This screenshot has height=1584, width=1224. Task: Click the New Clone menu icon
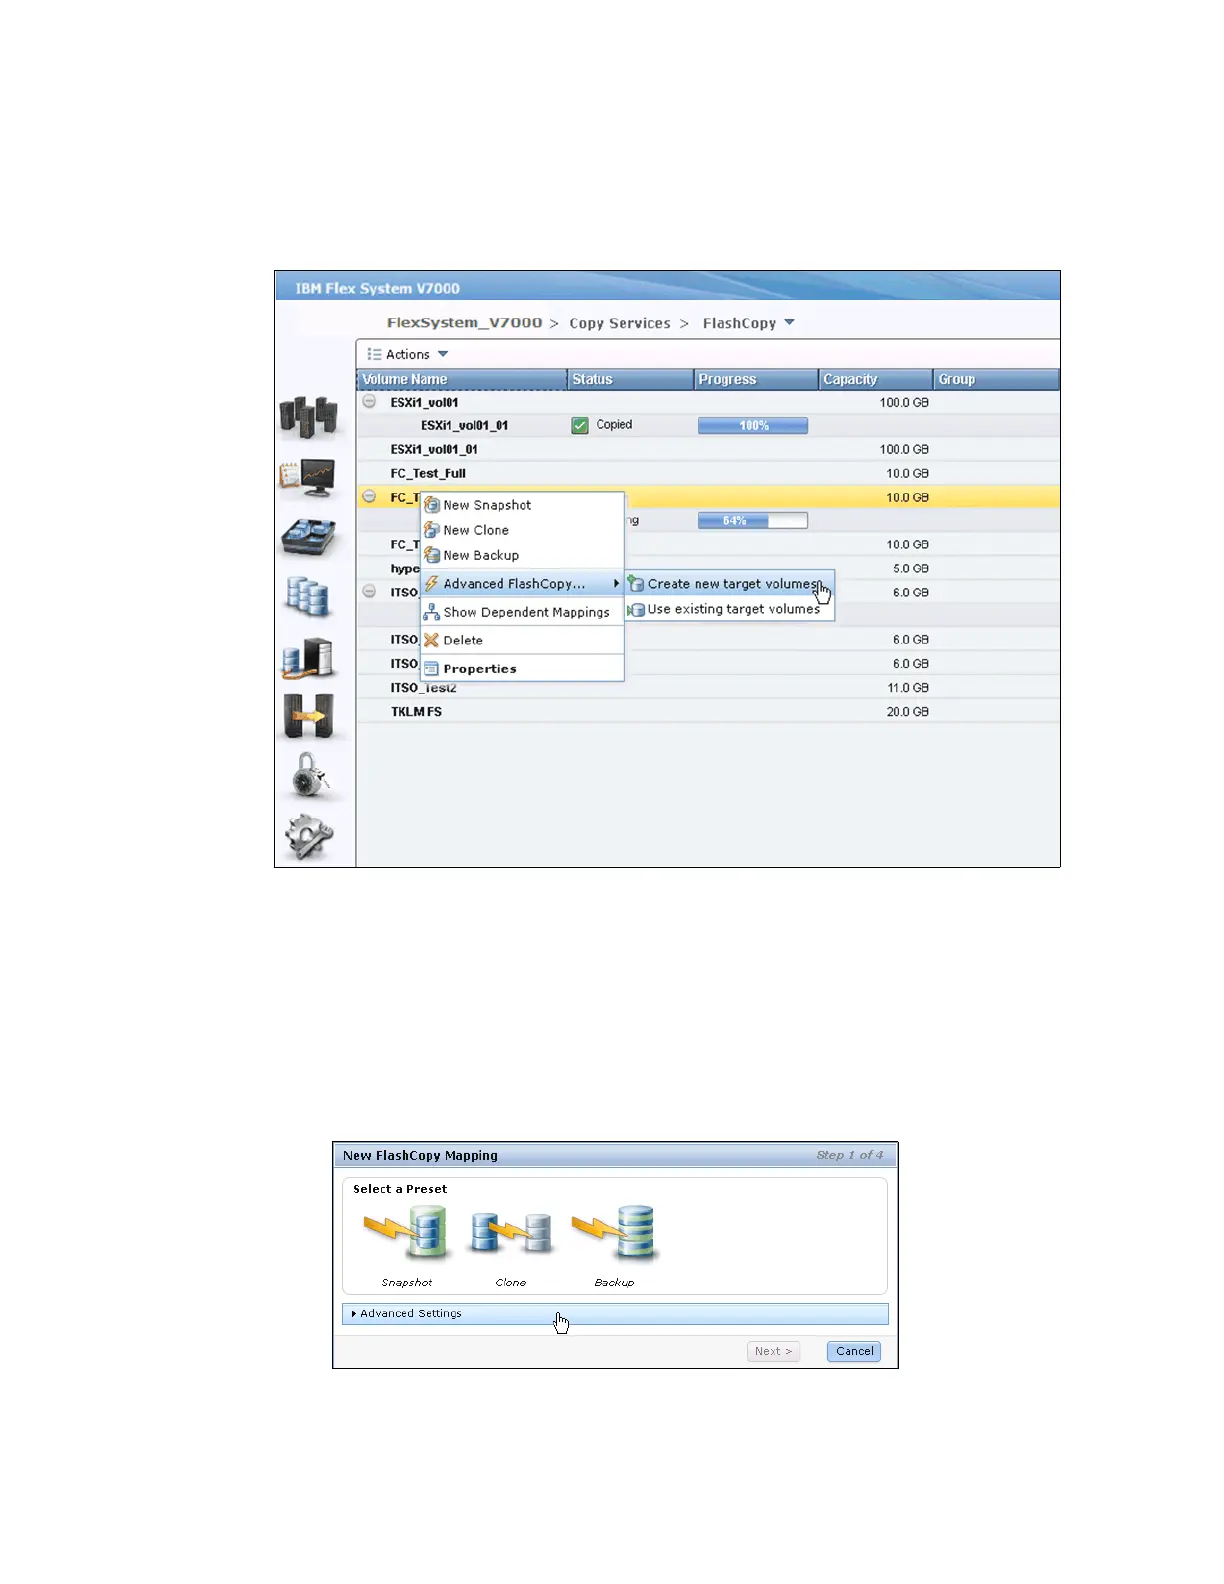[432, 530]
